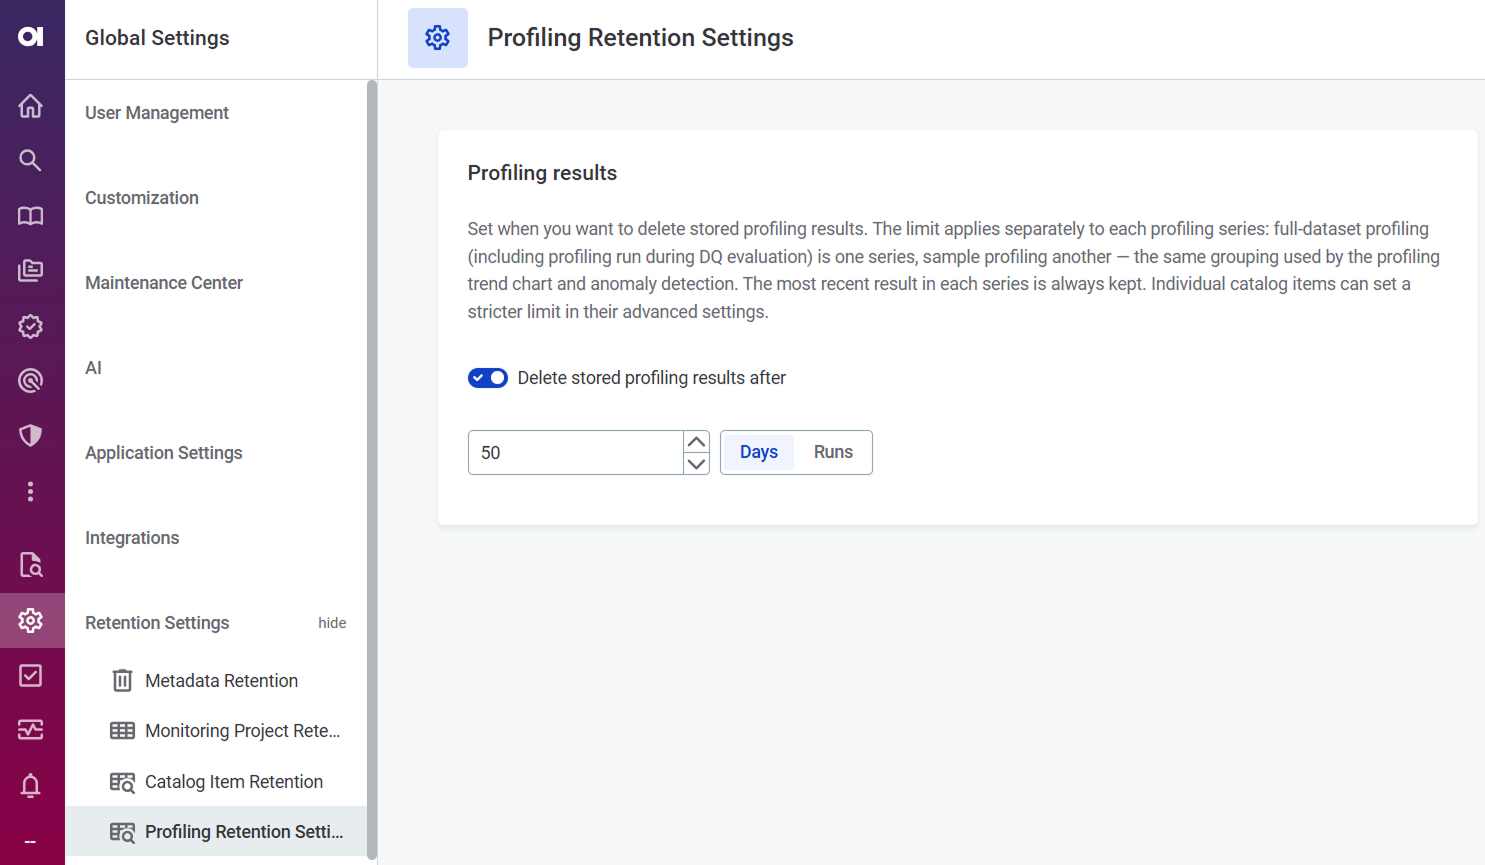
Task: Open User Management settings
Action: point(157,113)
